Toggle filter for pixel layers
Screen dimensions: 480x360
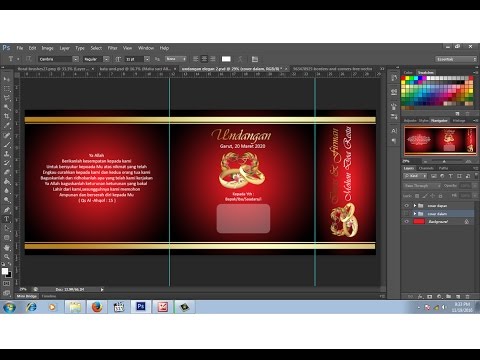(434, 176)
